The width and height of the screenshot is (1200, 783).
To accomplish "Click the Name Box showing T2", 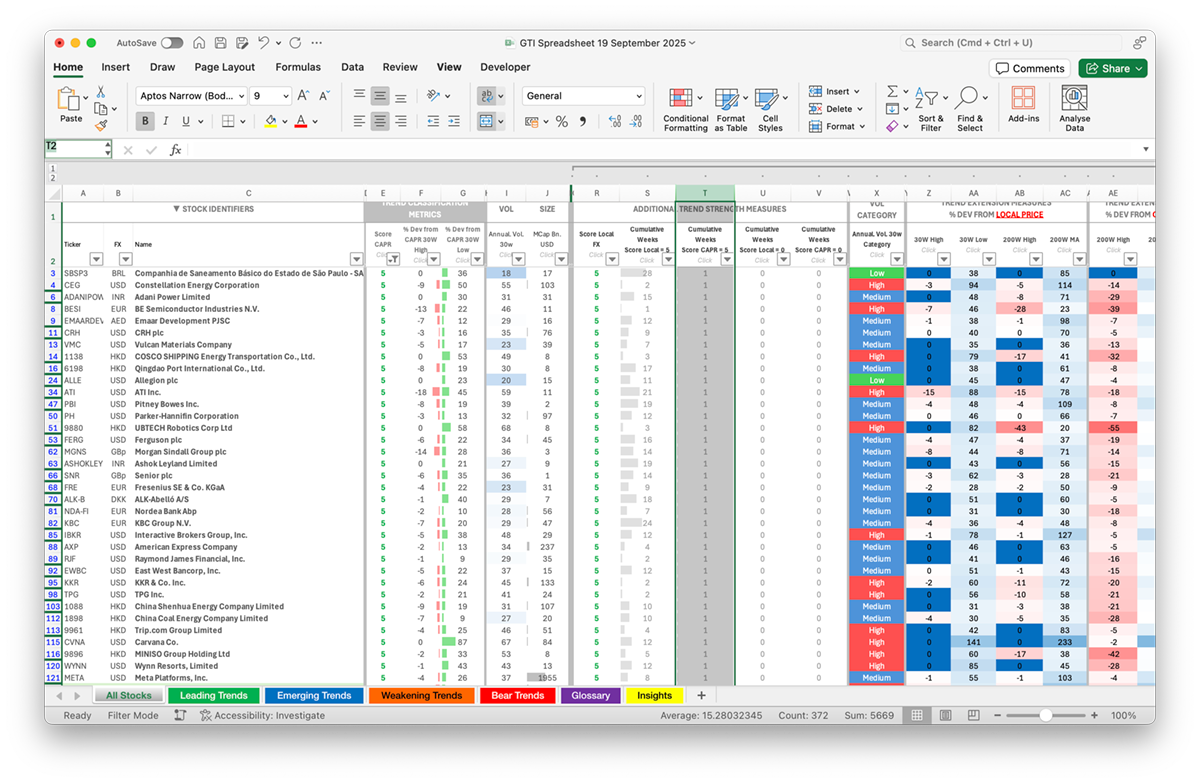I will coord(78,147).
